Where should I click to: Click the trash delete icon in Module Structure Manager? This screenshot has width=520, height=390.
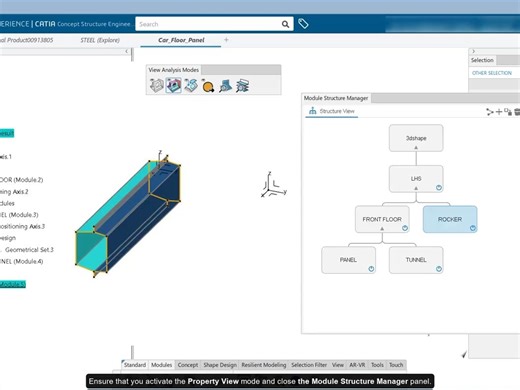pos(517,112)
